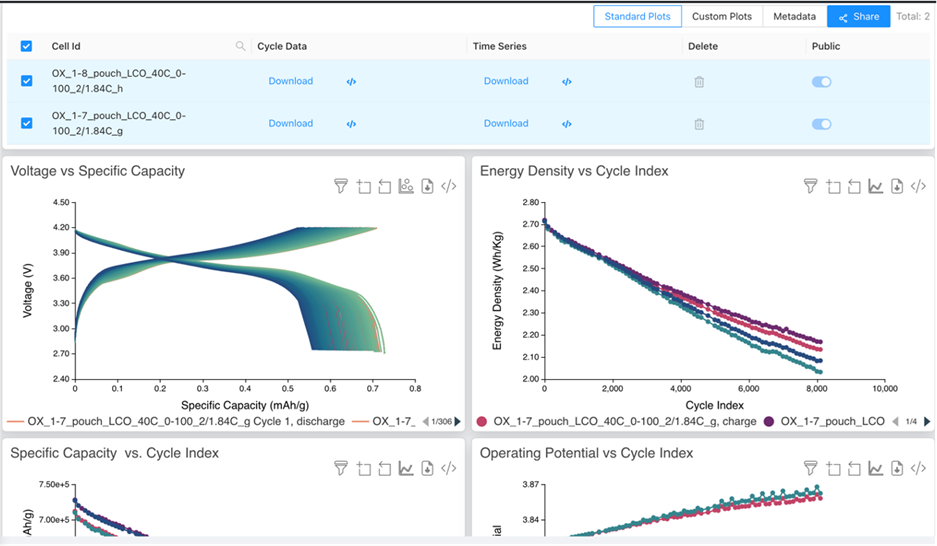Download Time Series for OX_1-7_pouch cell

coord(506,123)
